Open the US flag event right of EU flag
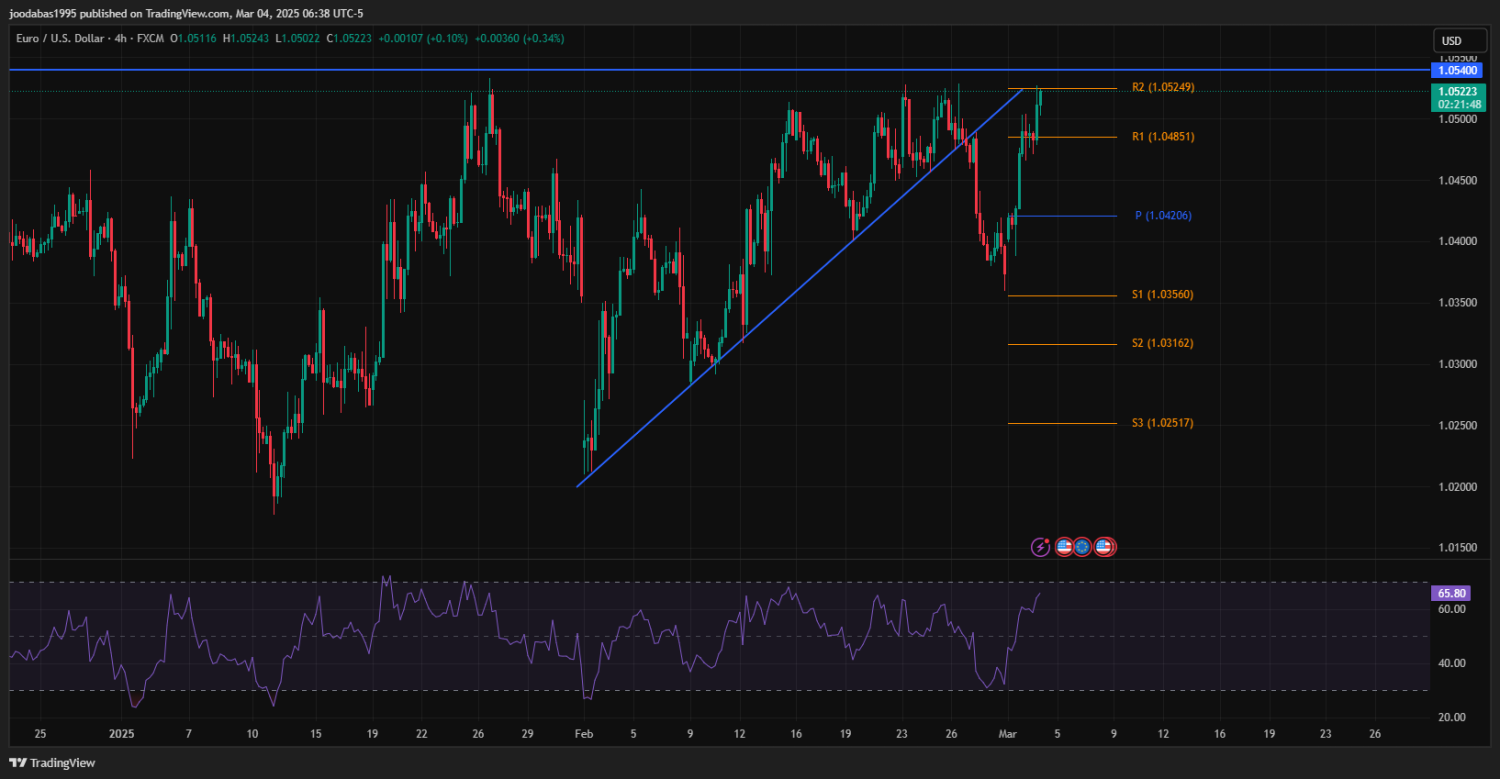The height and width of the screenshot is (779, 1500). tap(1104, 547)
